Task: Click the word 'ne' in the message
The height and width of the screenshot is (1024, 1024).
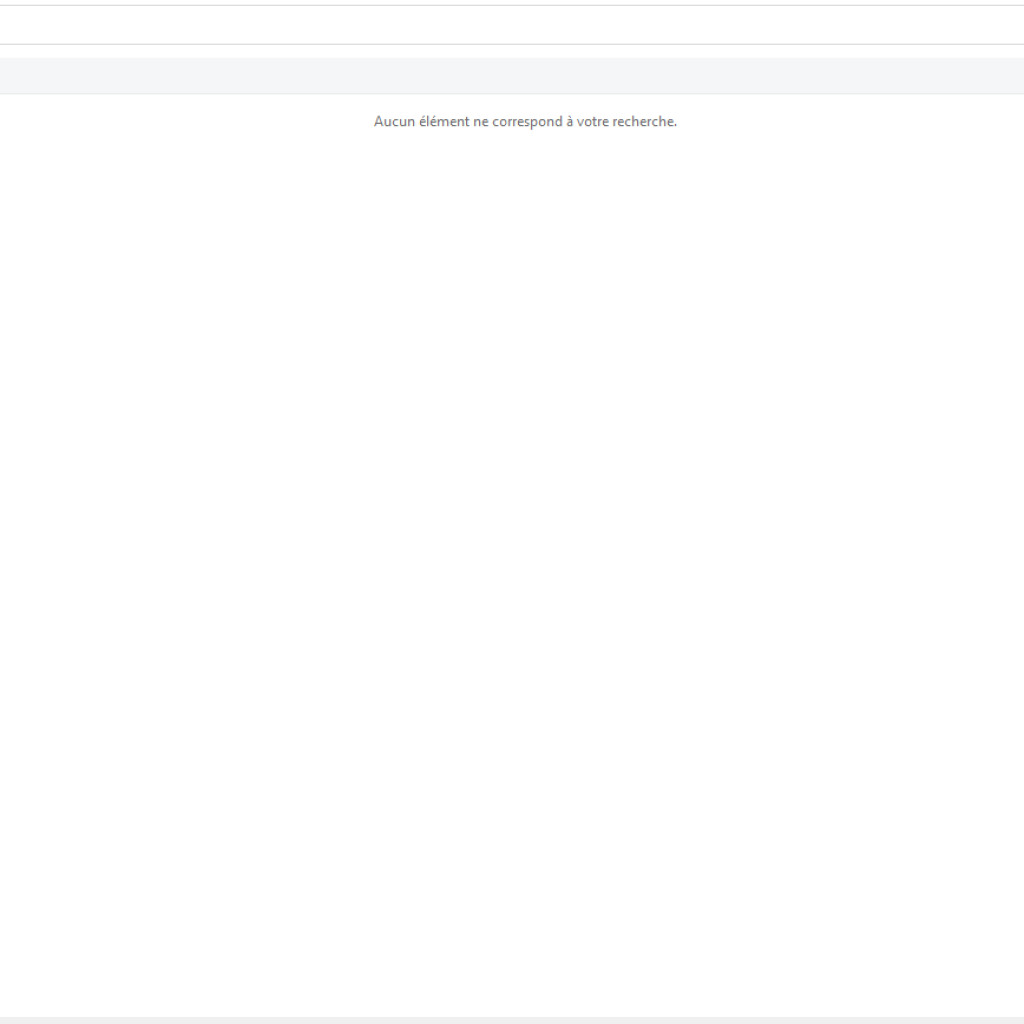Action: [x=480, y=122]
